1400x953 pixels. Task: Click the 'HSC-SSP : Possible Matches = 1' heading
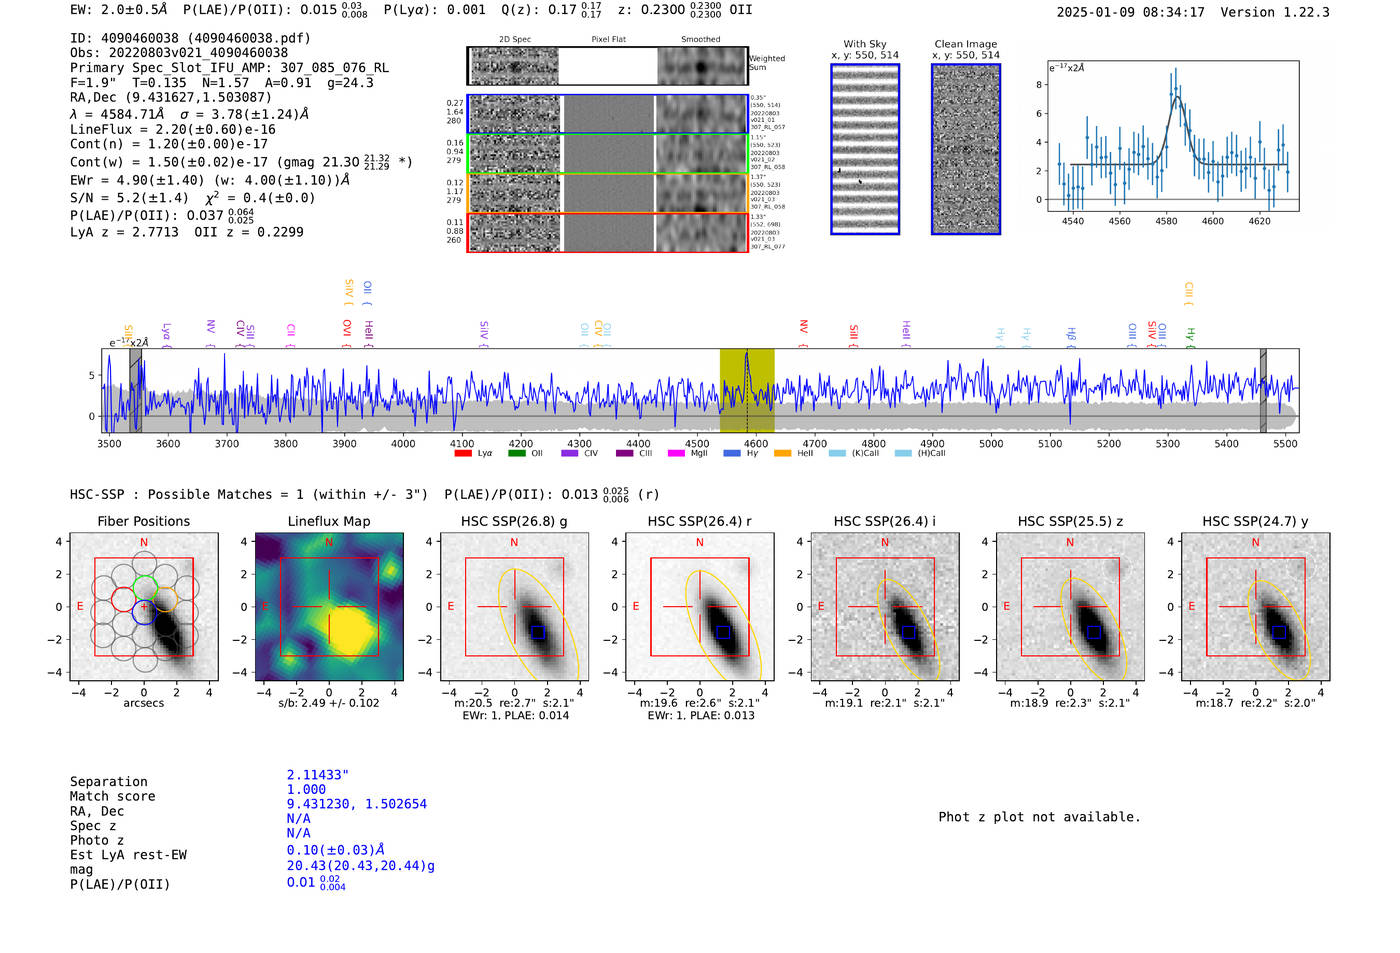pyautogui.click(x=187, y=494)
